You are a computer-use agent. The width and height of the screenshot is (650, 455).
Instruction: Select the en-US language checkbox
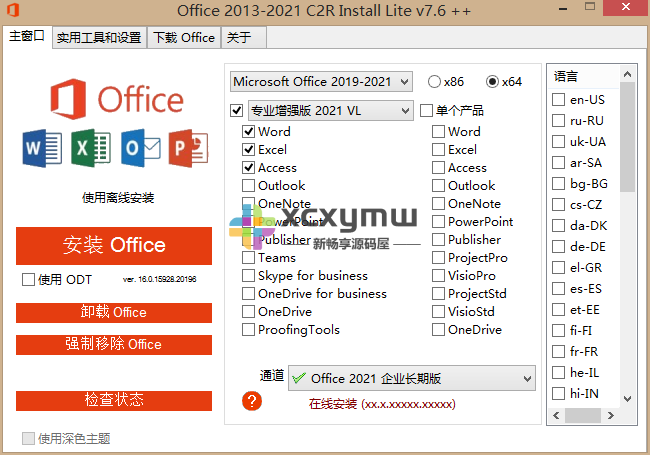click(x=558, y=99)
